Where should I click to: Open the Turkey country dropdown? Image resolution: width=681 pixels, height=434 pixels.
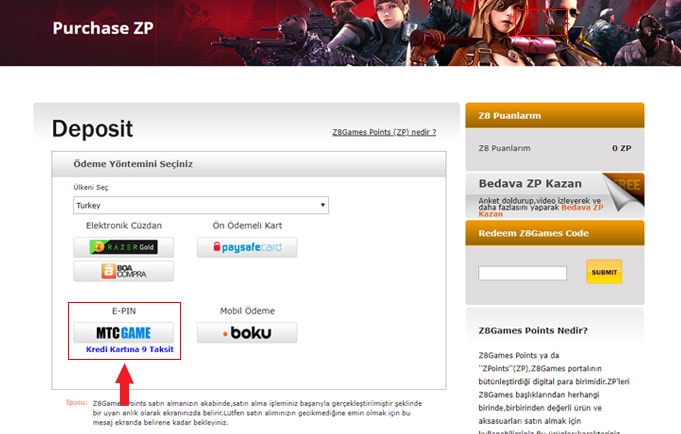pos(201,205)
